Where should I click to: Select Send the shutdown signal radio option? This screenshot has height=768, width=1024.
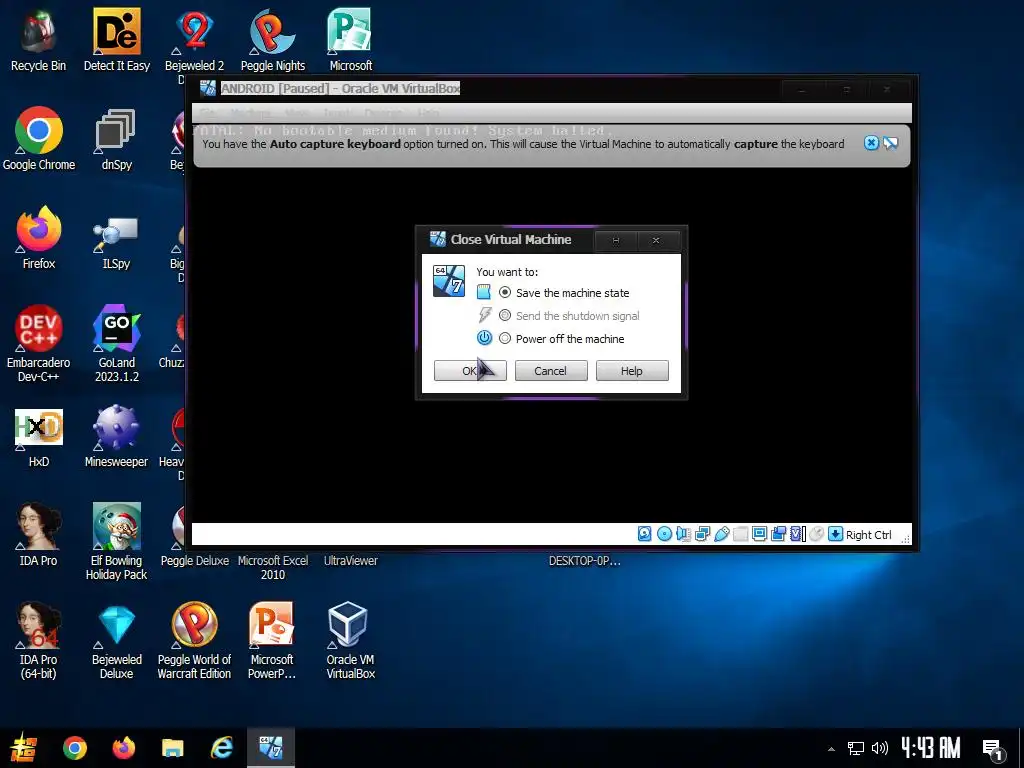click(x=505, y=315)
